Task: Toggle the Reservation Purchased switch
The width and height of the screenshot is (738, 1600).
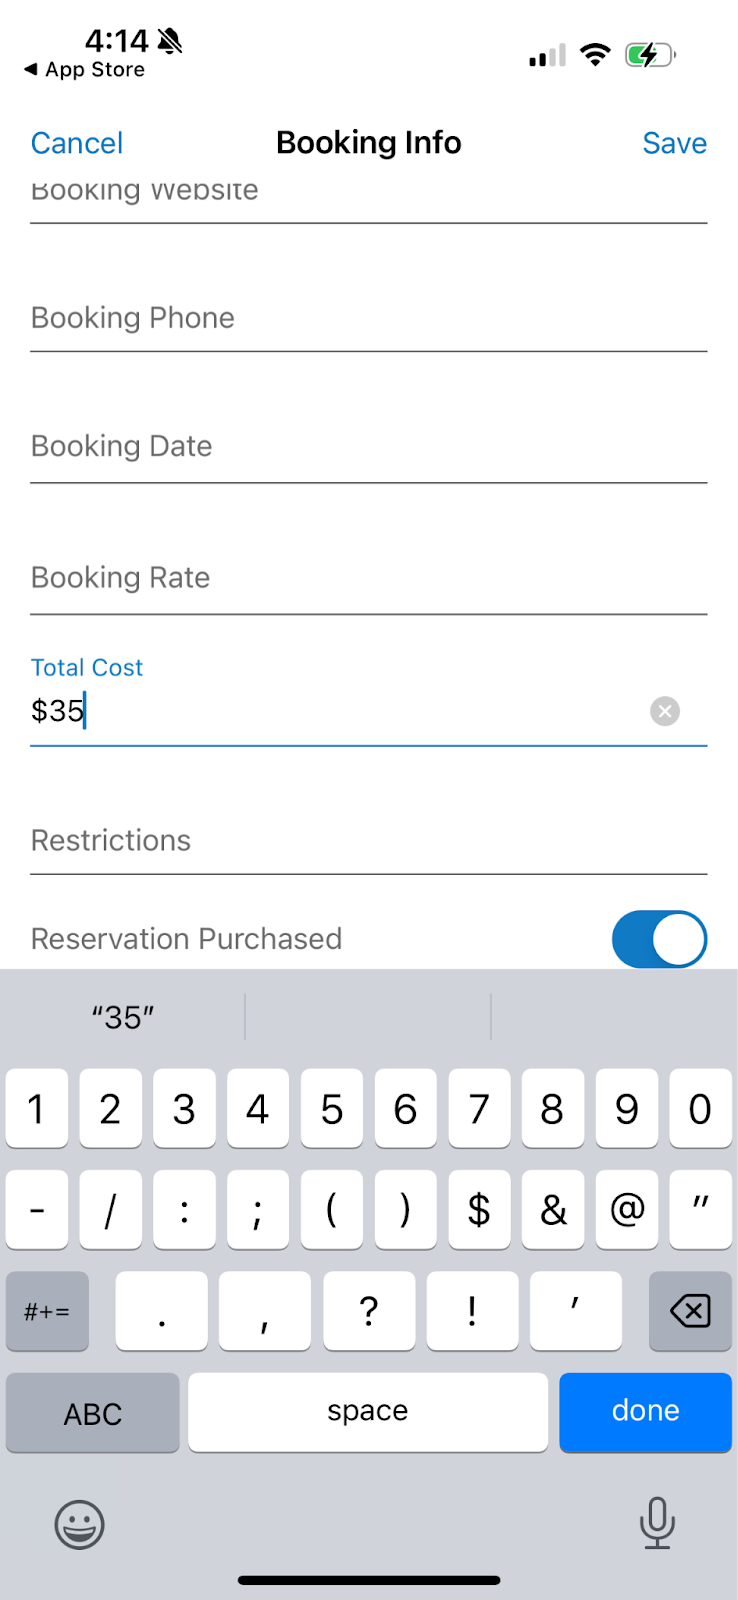Action: [x=659, y=939]
